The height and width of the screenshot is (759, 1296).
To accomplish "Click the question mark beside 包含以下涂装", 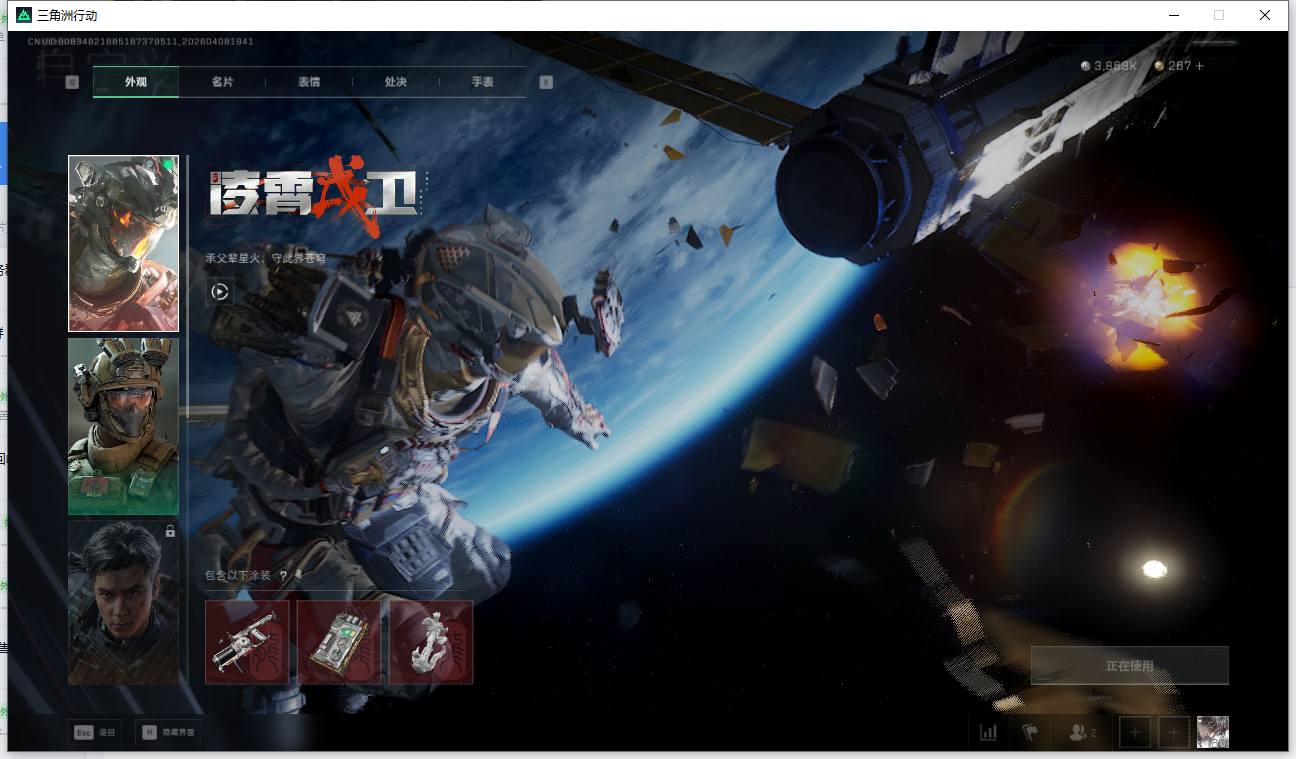I will [283, 575].
